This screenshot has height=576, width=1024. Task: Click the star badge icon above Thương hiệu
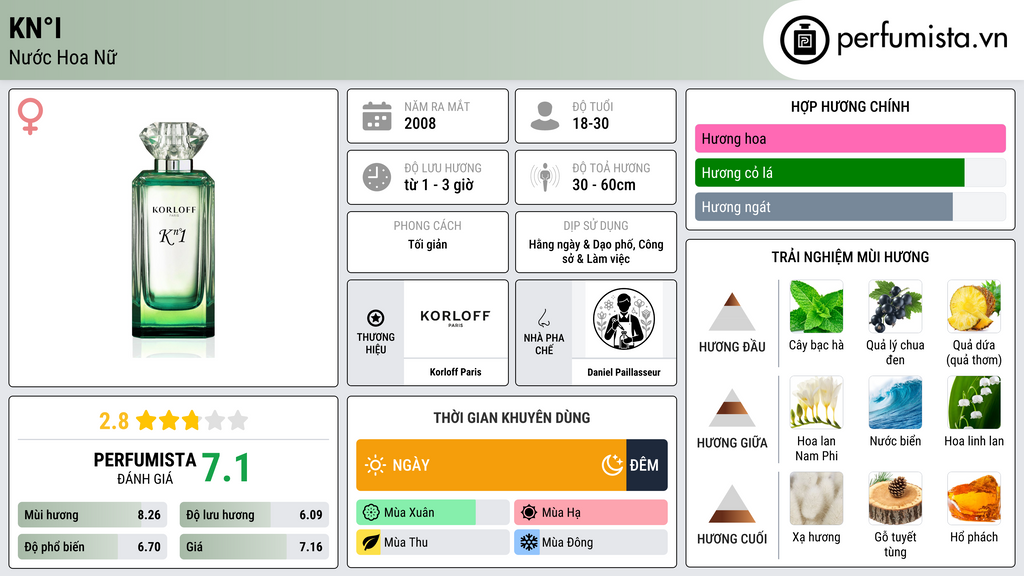click(x=376, y=318)
